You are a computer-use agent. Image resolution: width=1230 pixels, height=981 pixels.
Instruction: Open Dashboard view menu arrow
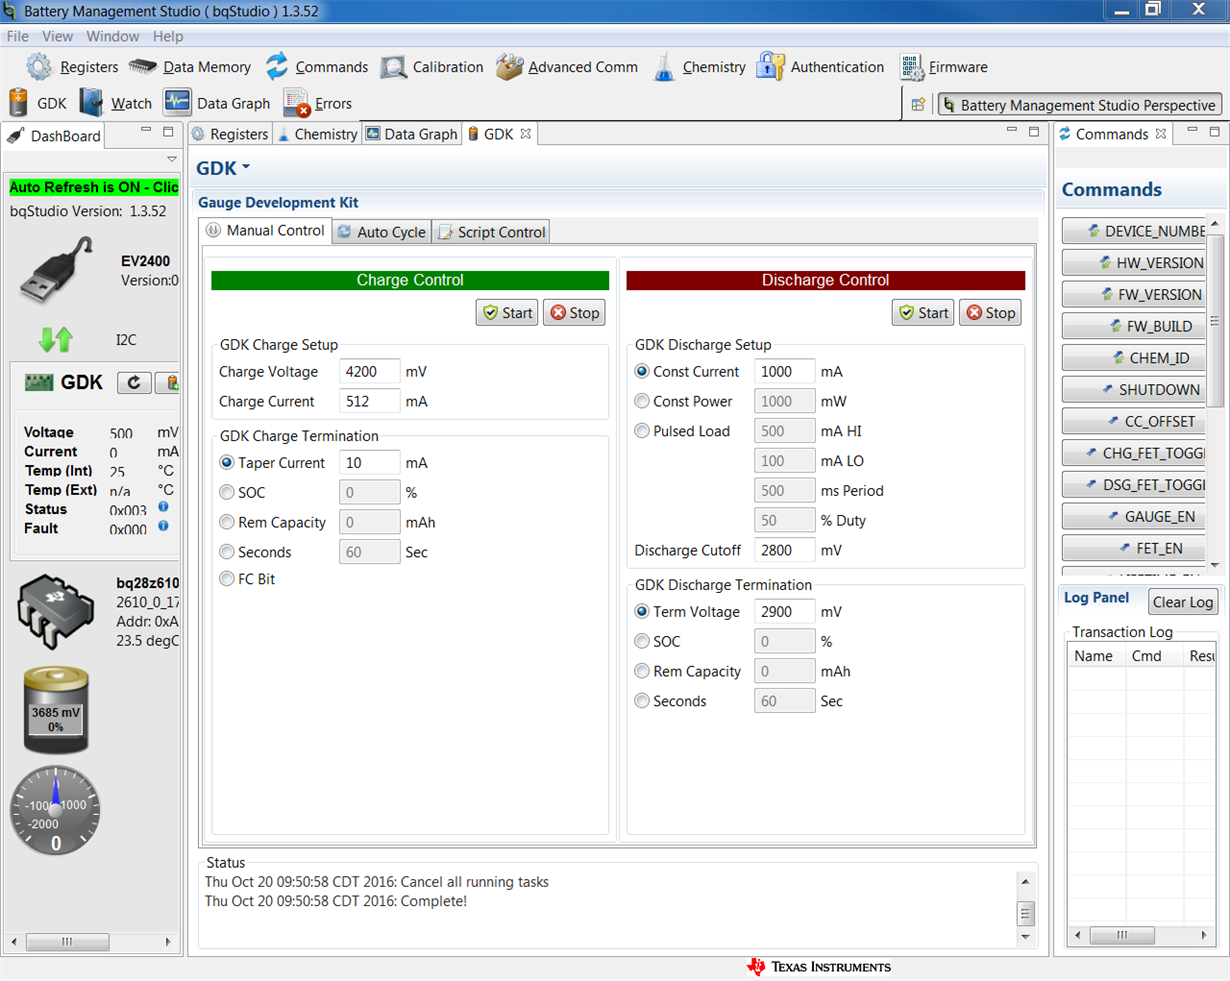pos(172,159)
